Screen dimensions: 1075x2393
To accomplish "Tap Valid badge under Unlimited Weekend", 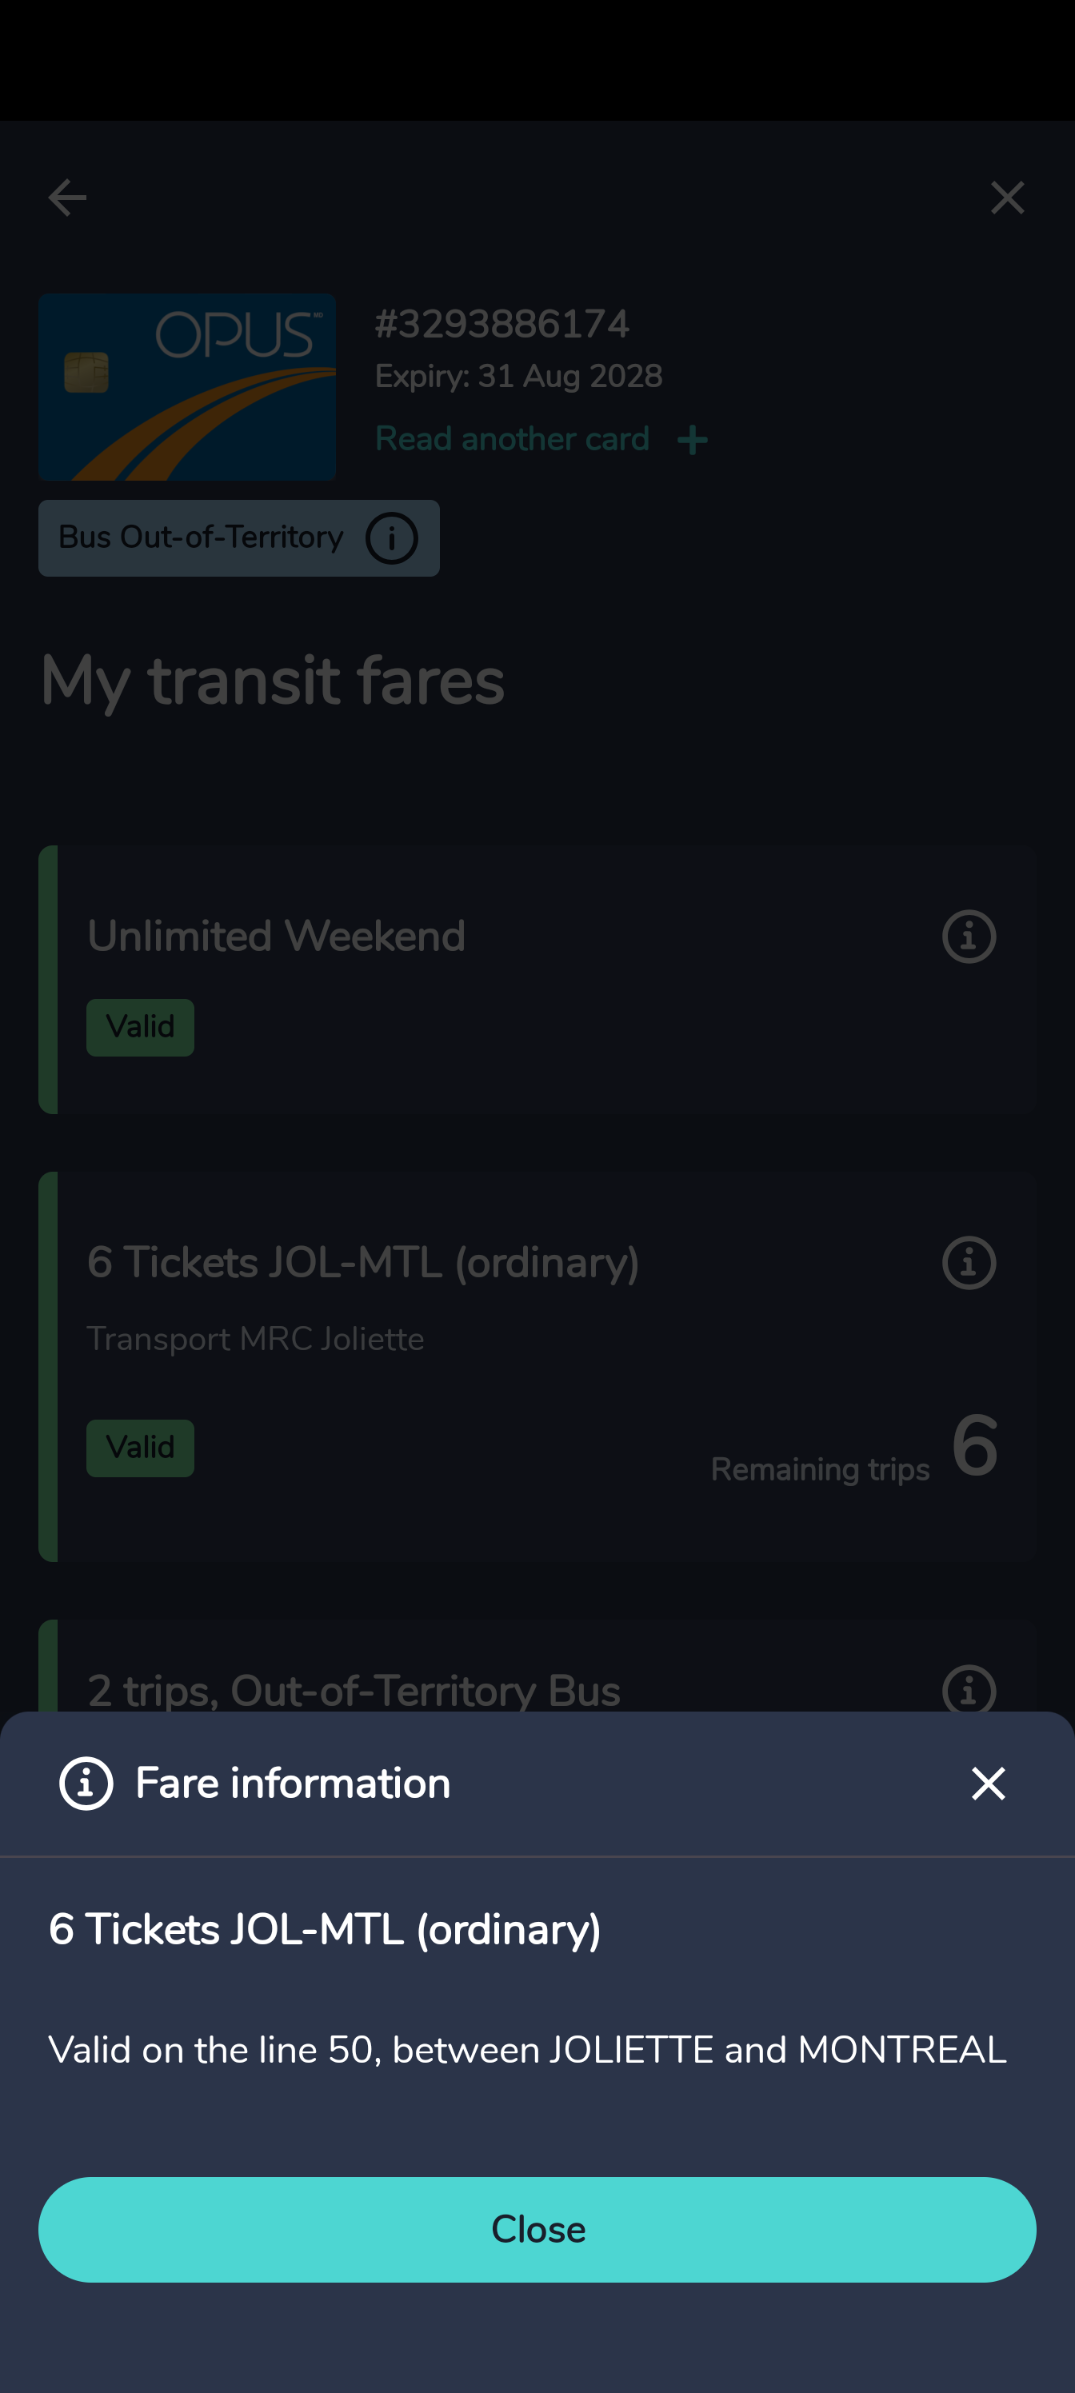I will point(140,1027).
